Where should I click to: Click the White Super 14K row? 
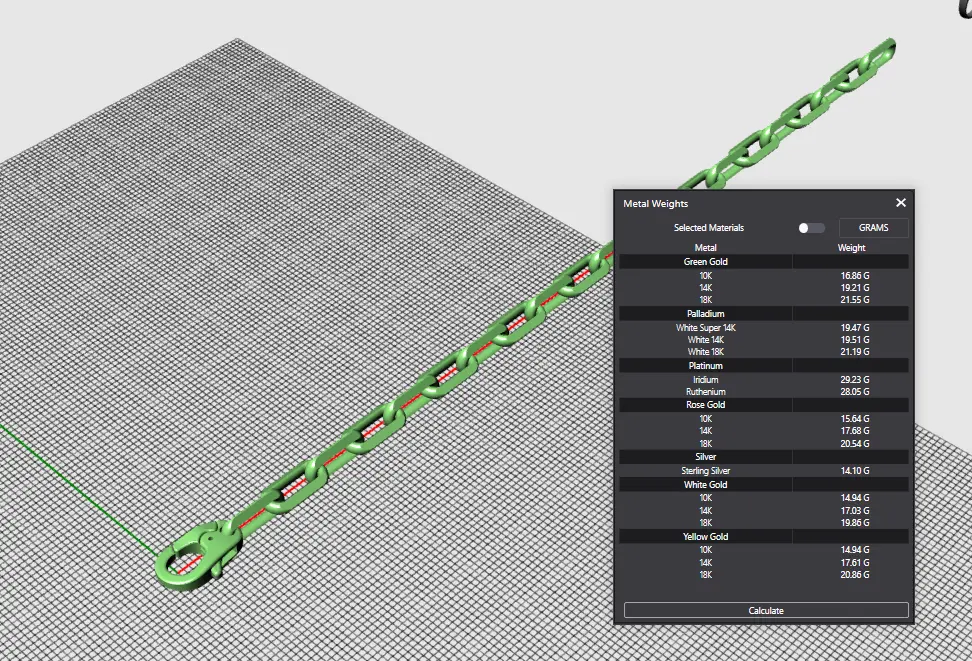coord(764,327)
